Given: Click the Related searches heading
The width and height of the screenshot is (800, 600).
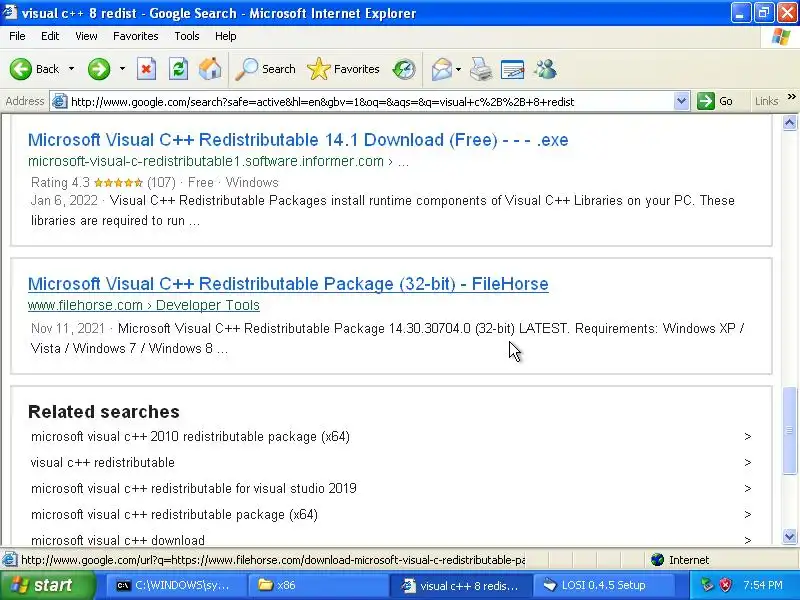Looking at the screenshot, I should pos(104,412).
